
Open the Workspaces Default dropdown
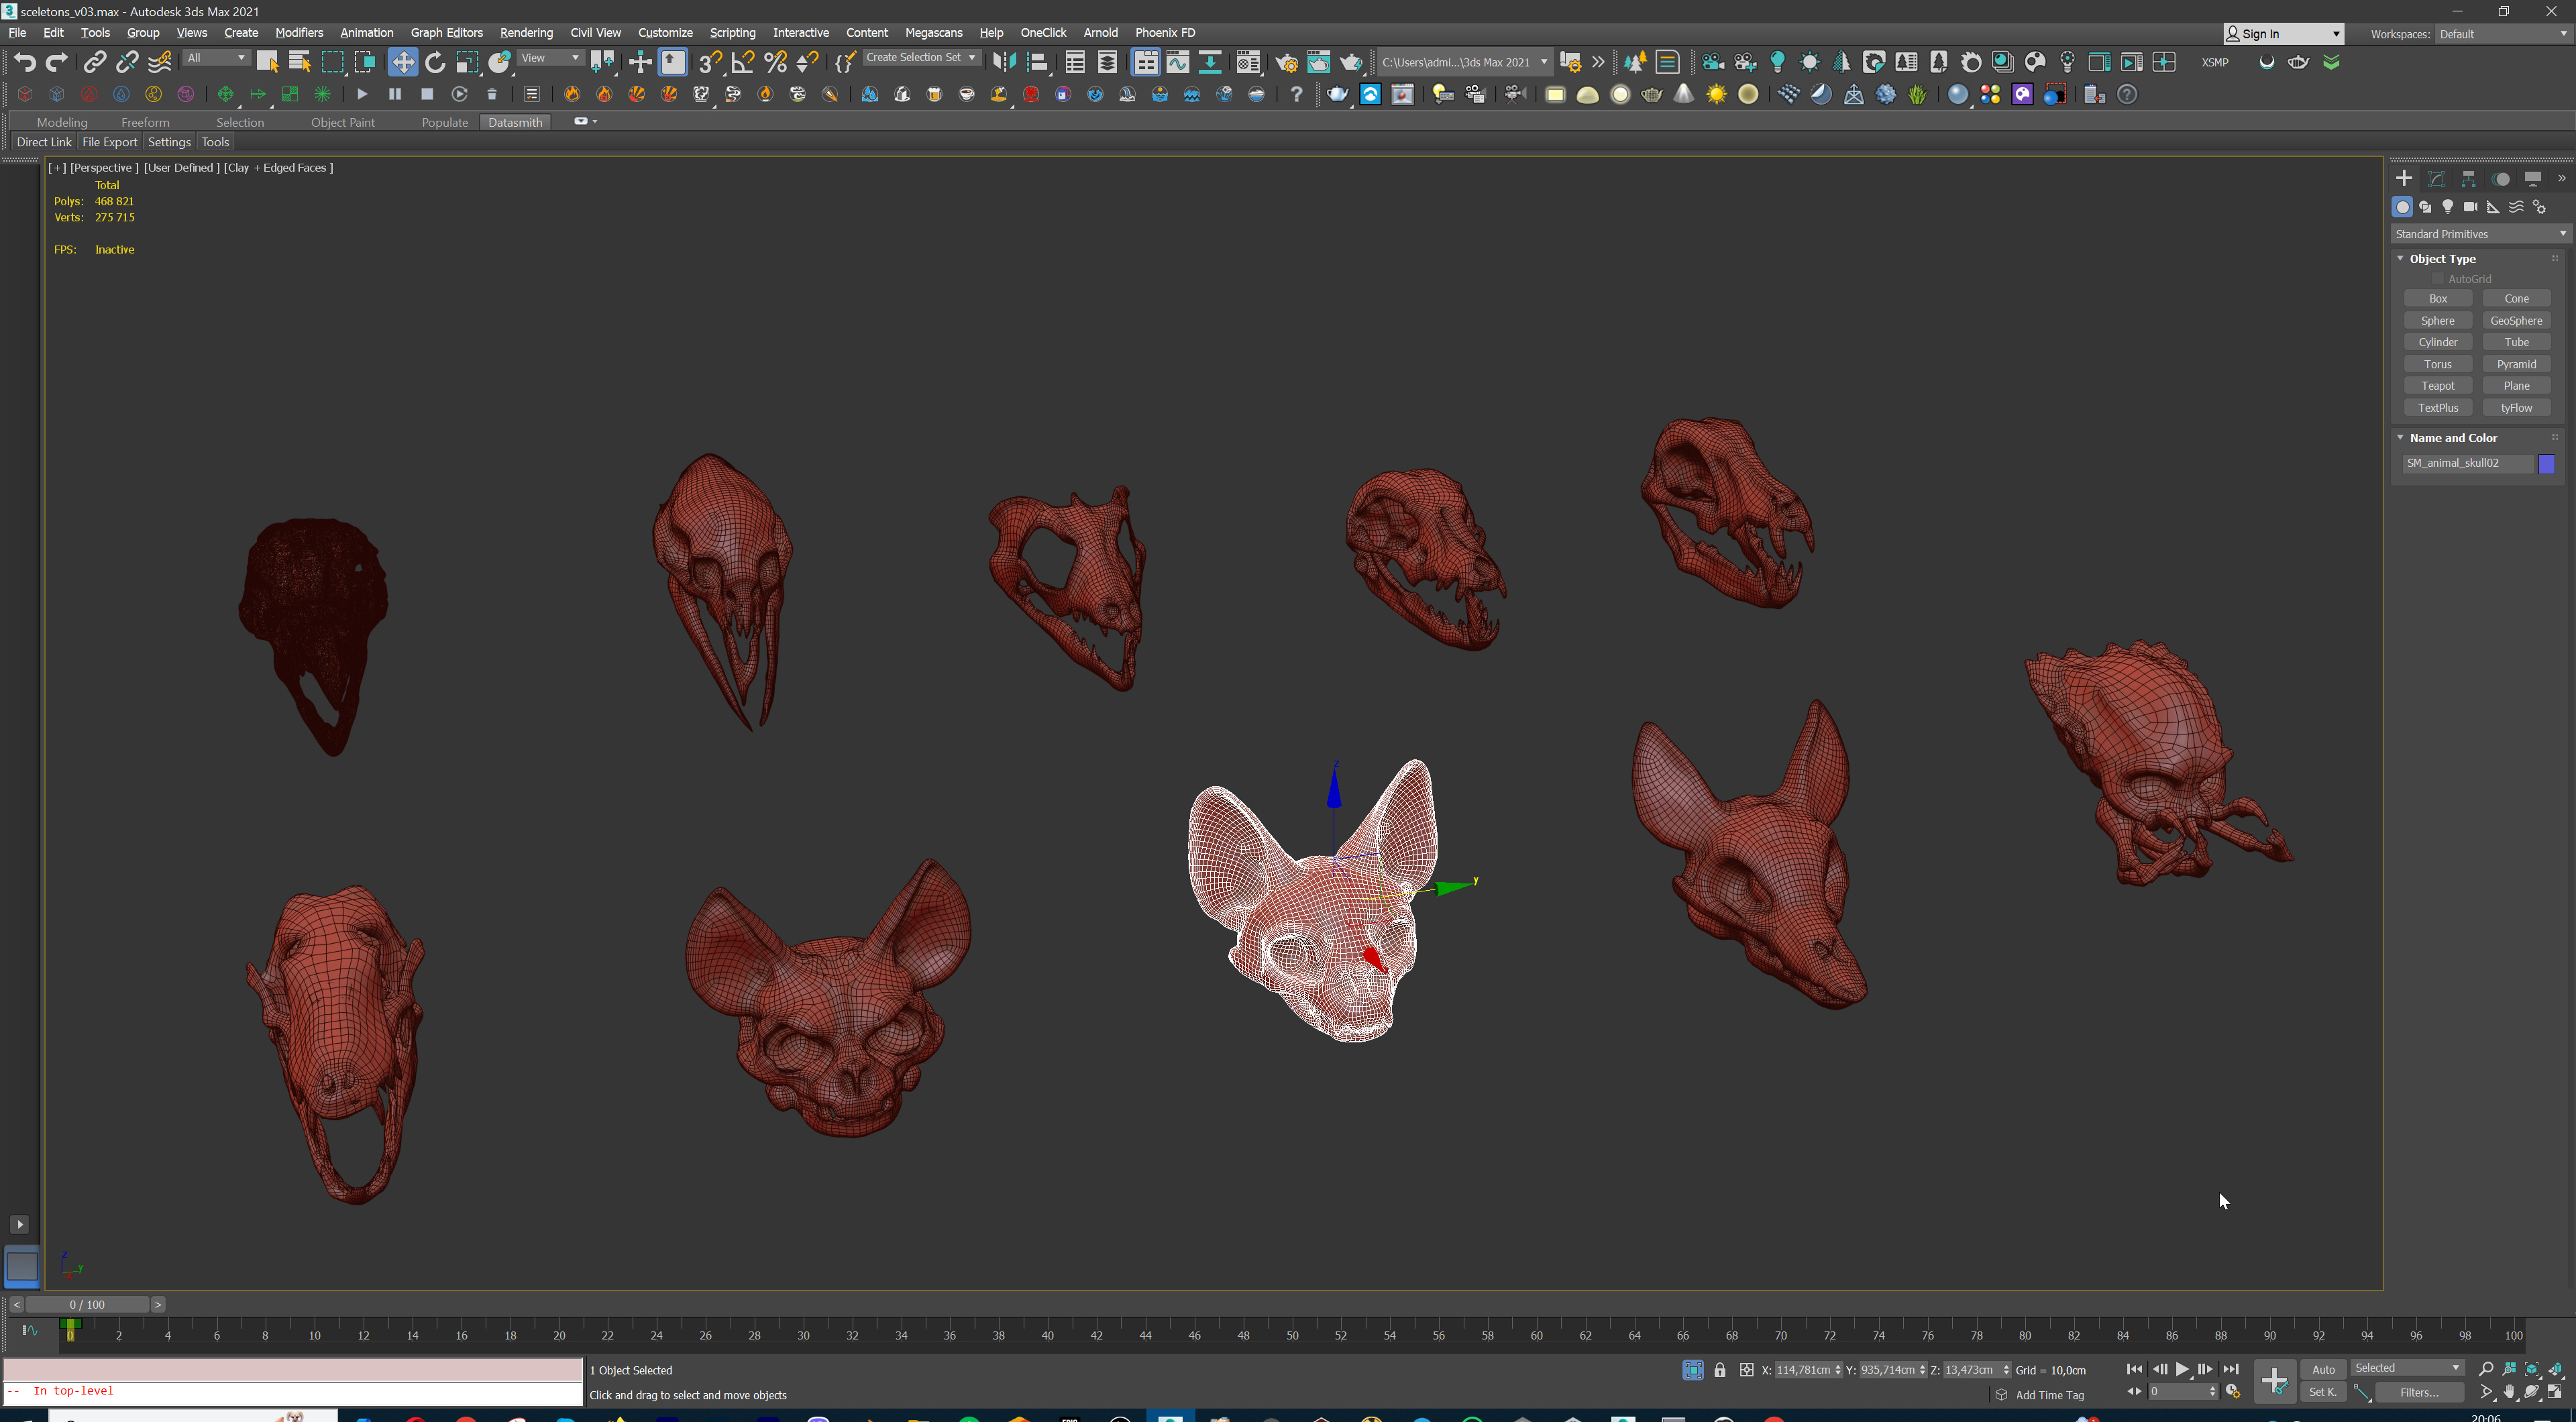tap(2502, 34)
